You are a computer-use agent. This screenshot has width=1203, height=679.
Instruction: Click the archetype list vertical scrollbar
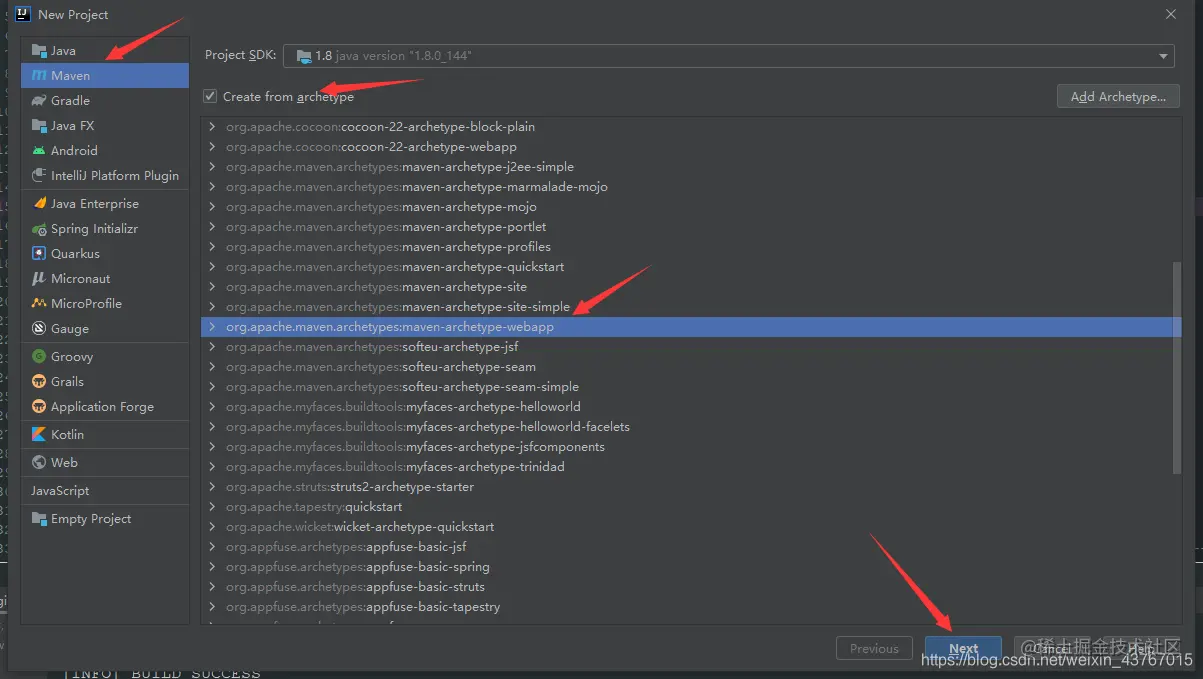(1177, 368)
